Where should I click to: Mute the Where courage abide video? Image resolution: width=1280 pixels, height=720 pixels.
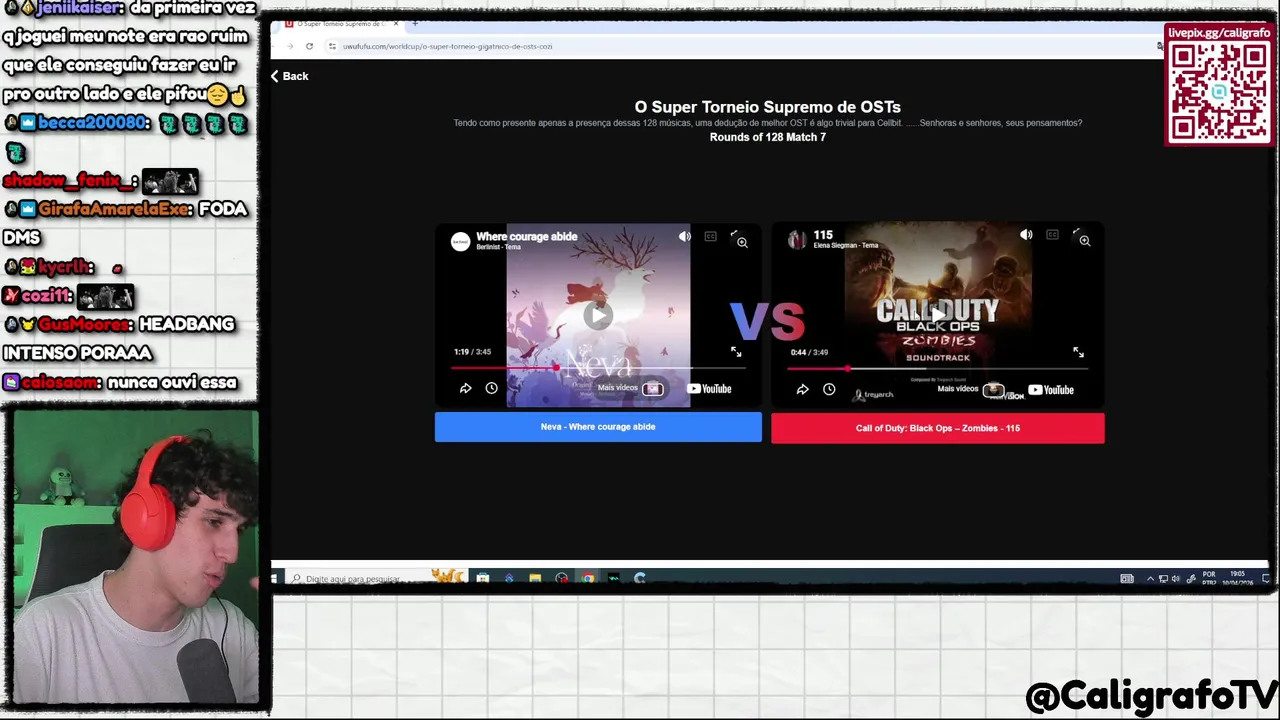[685, 237]
